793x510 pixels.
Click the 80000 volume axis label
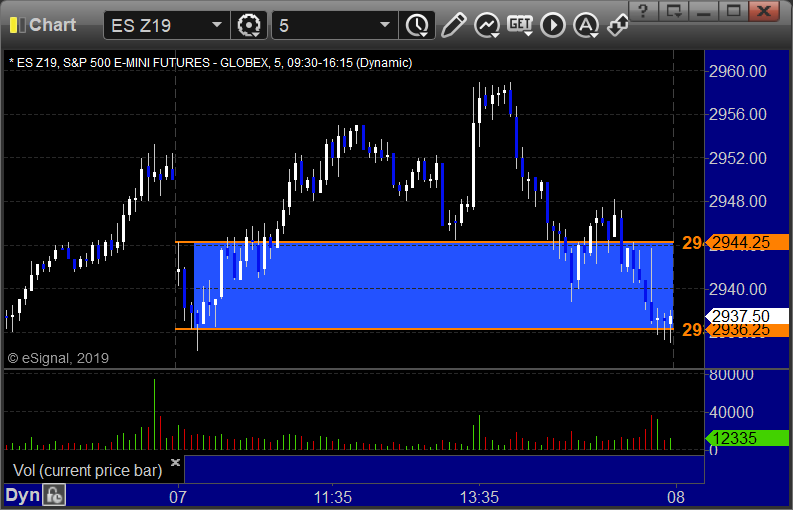click(731, 375)
